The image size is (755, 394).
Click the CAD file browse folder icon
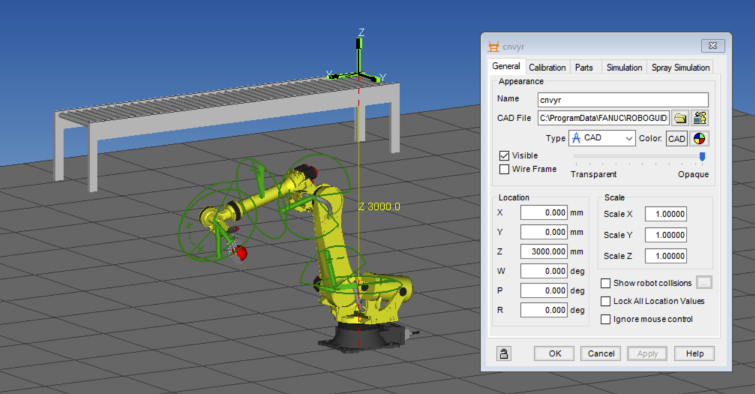coord(680,118)
